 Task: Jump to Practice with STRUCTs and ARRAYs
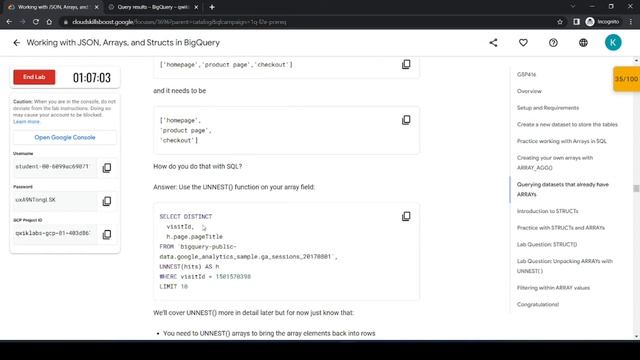[x=560, y=228]
